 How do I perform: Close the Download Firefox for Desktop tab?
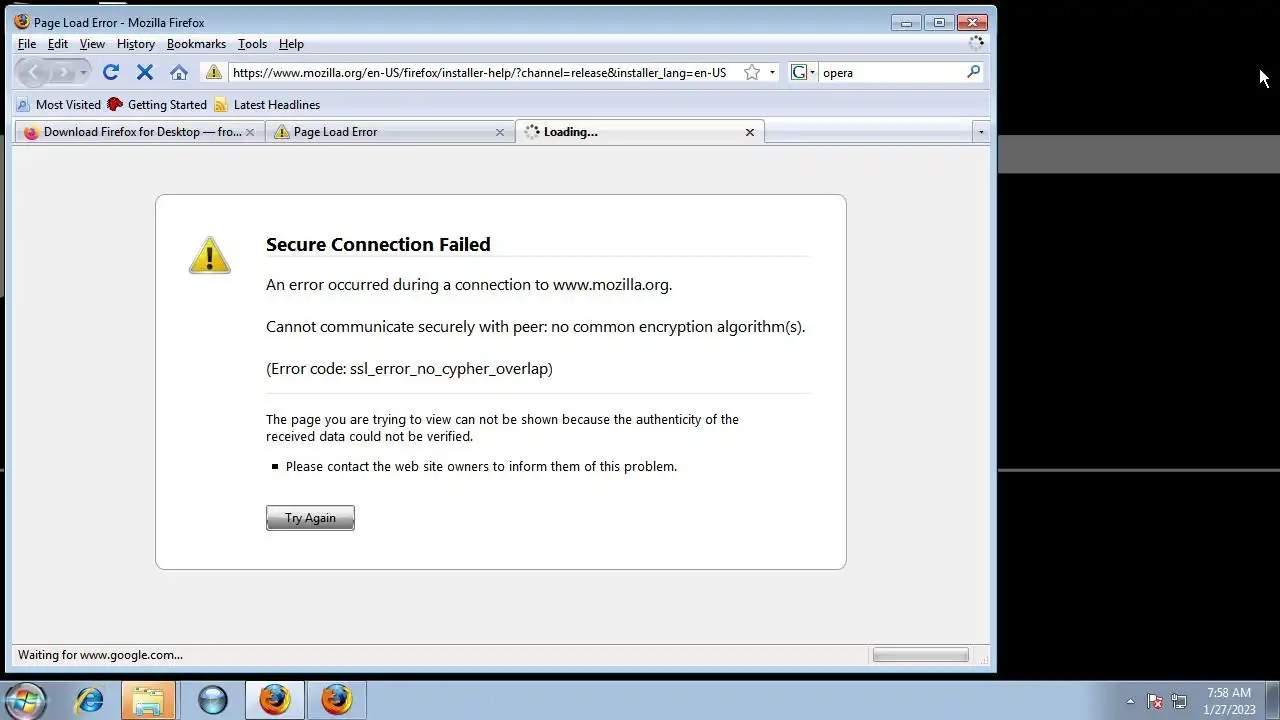(x=250, y=132)
